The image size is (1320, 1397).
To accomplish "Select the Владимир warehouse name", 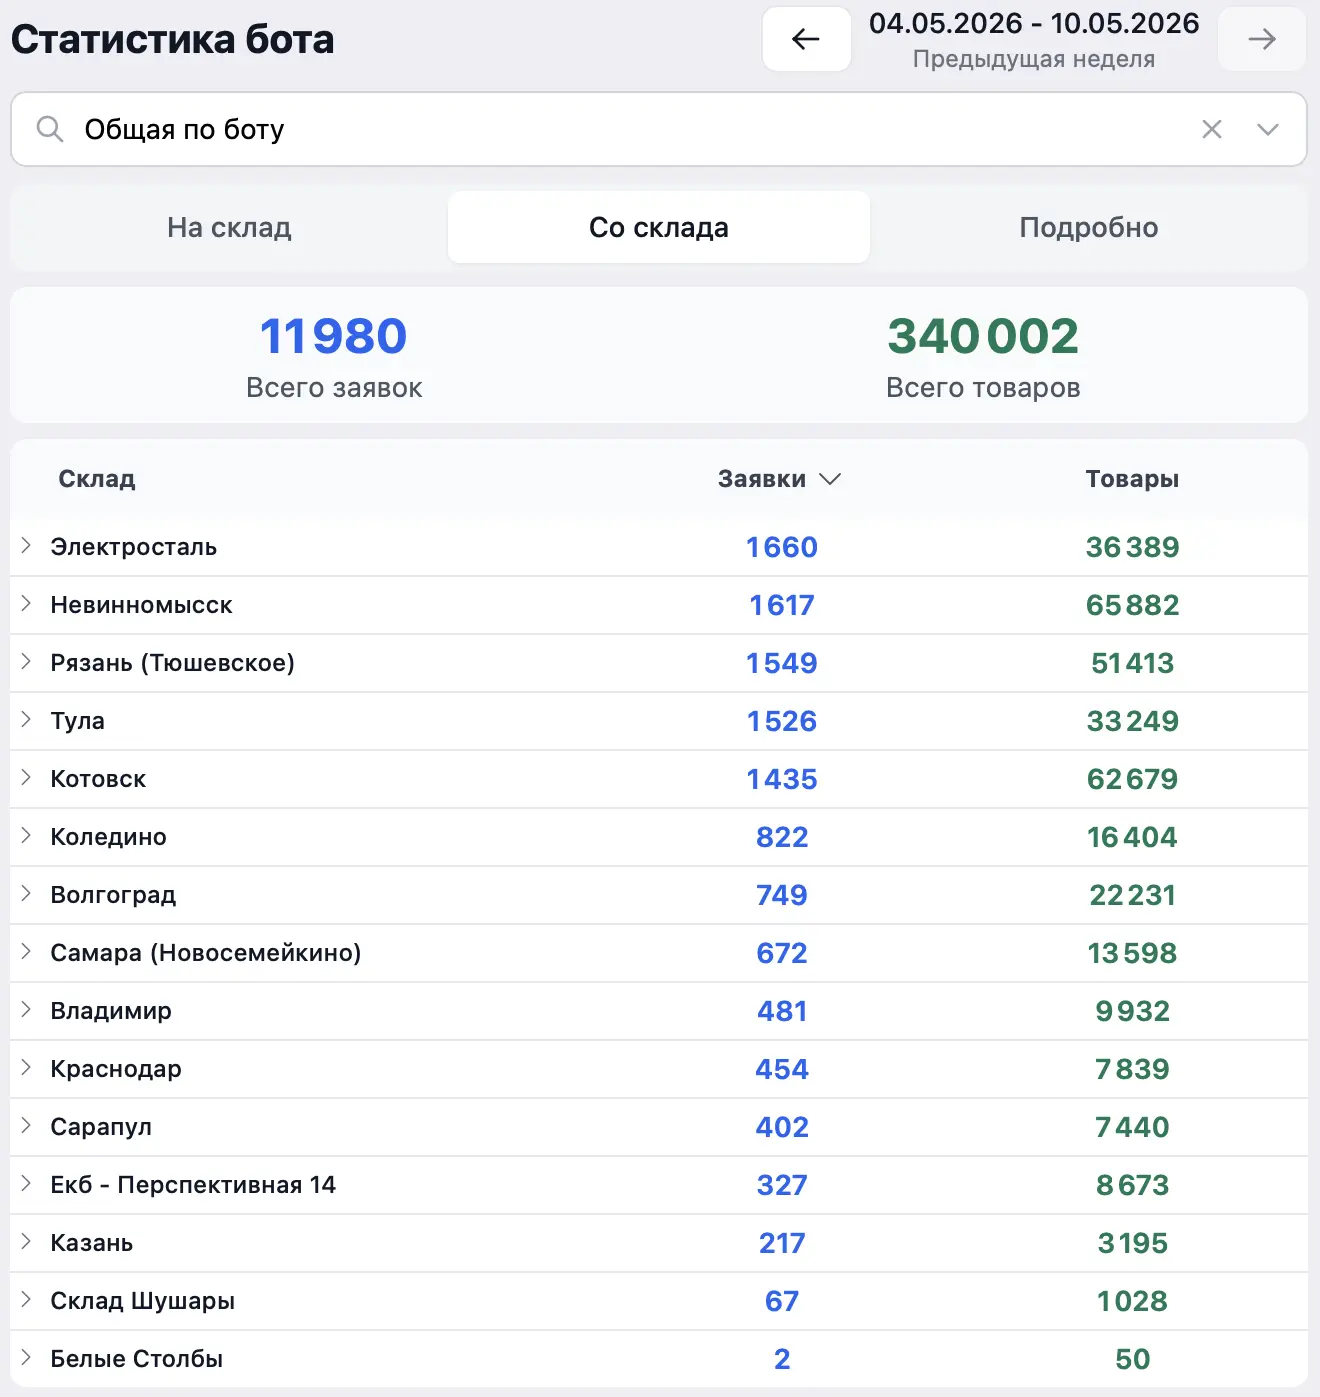I will 111,1011.
